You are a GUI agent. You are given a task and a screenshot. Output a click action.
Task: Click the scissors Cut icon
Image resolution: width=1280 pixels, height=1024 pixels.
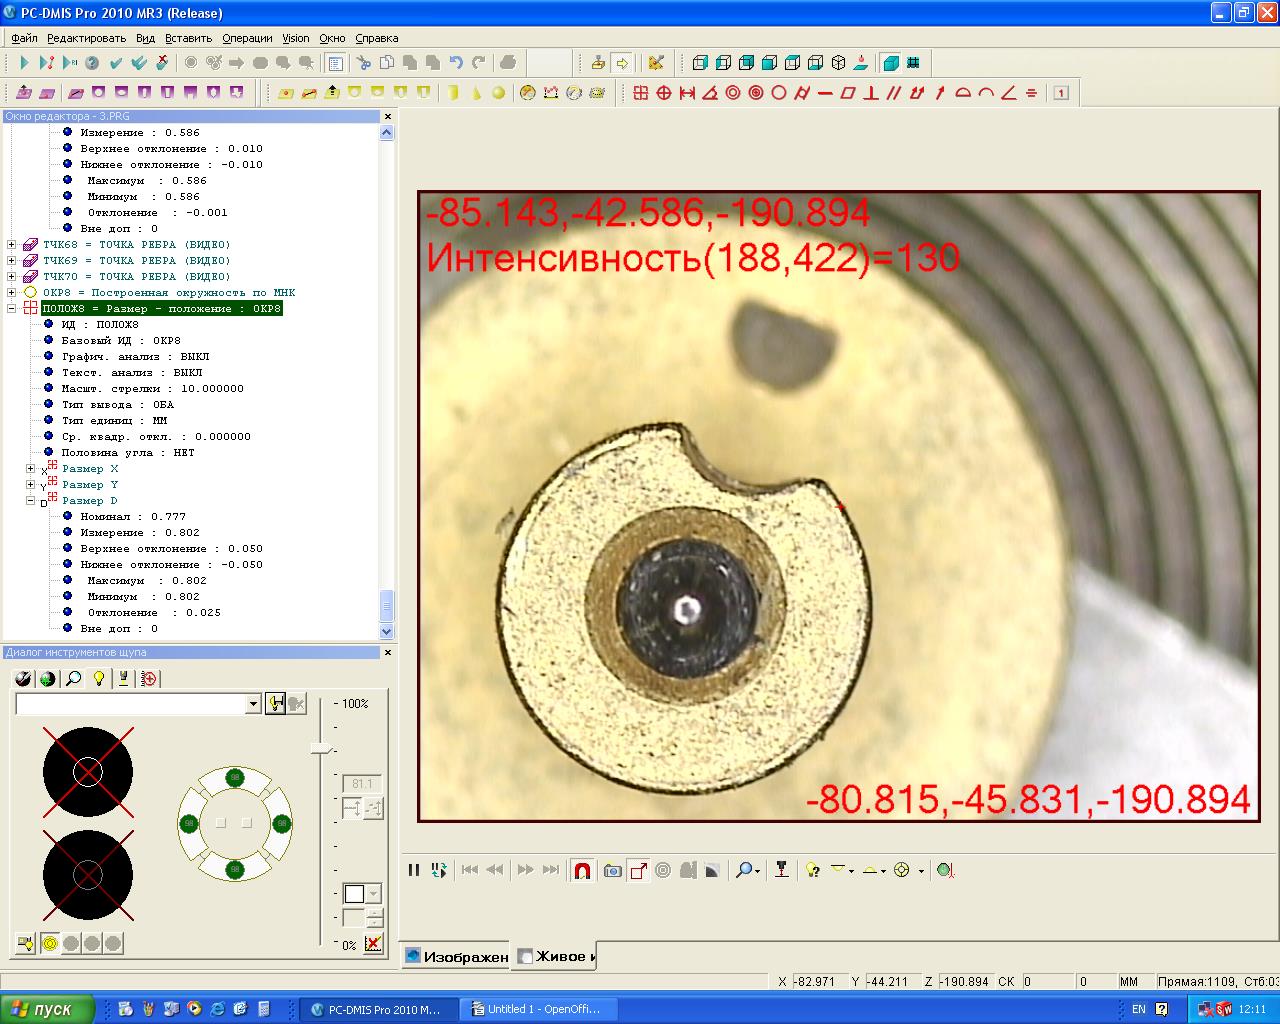[x=364, y=63]
